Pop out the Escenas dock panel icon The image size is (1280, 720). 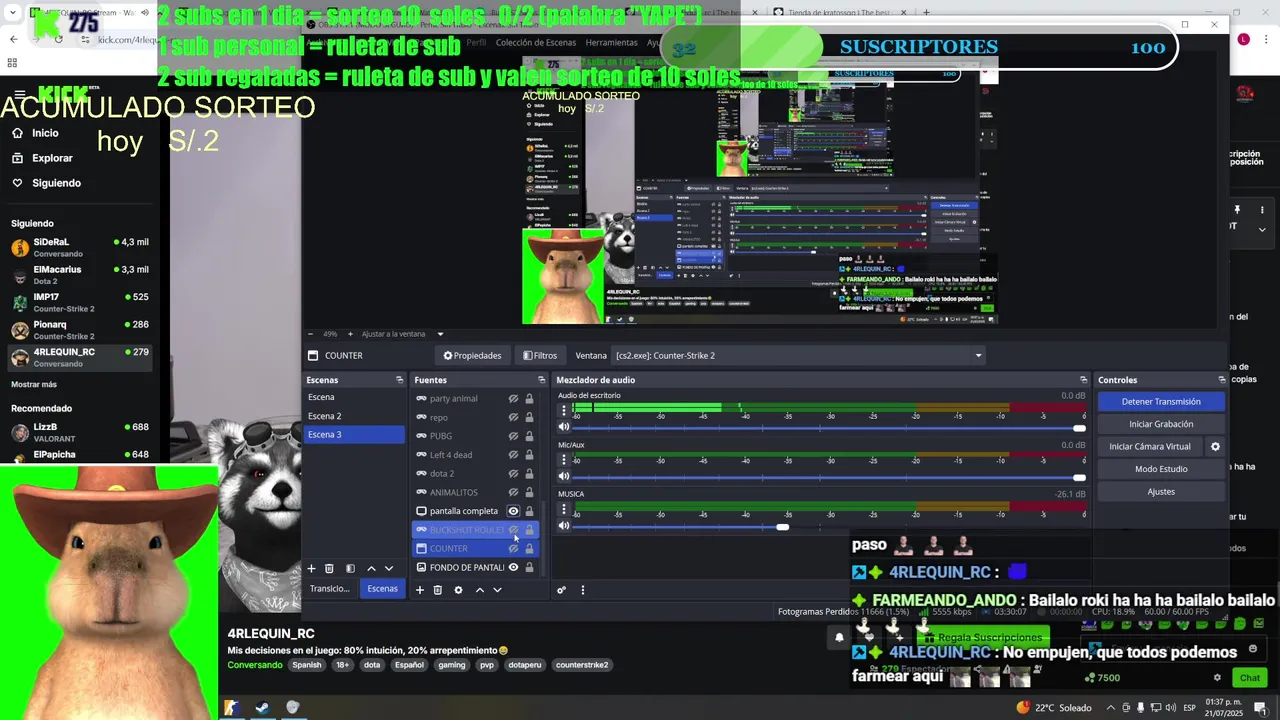[399, 380]
